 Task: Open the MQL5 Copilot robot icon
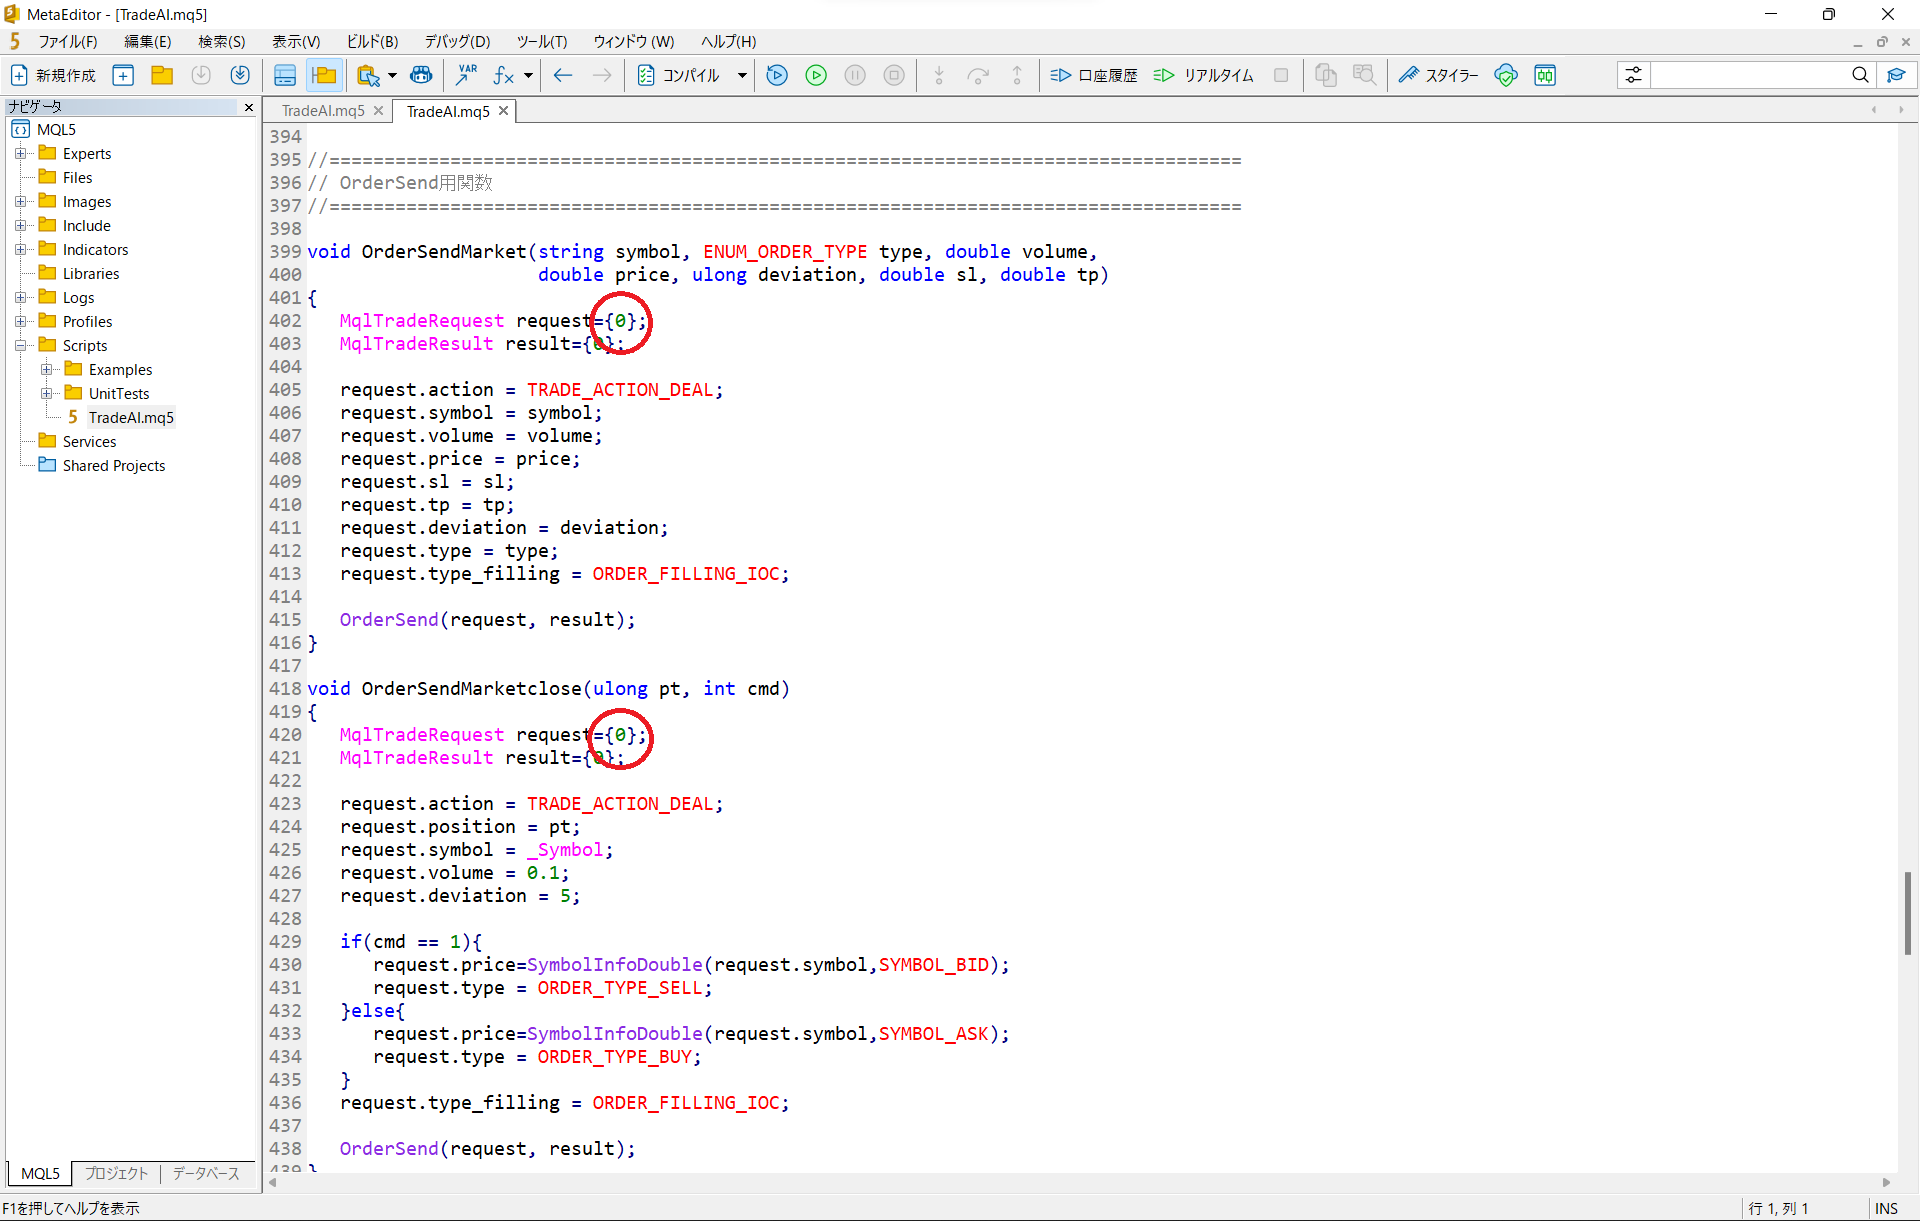point(421,75)
